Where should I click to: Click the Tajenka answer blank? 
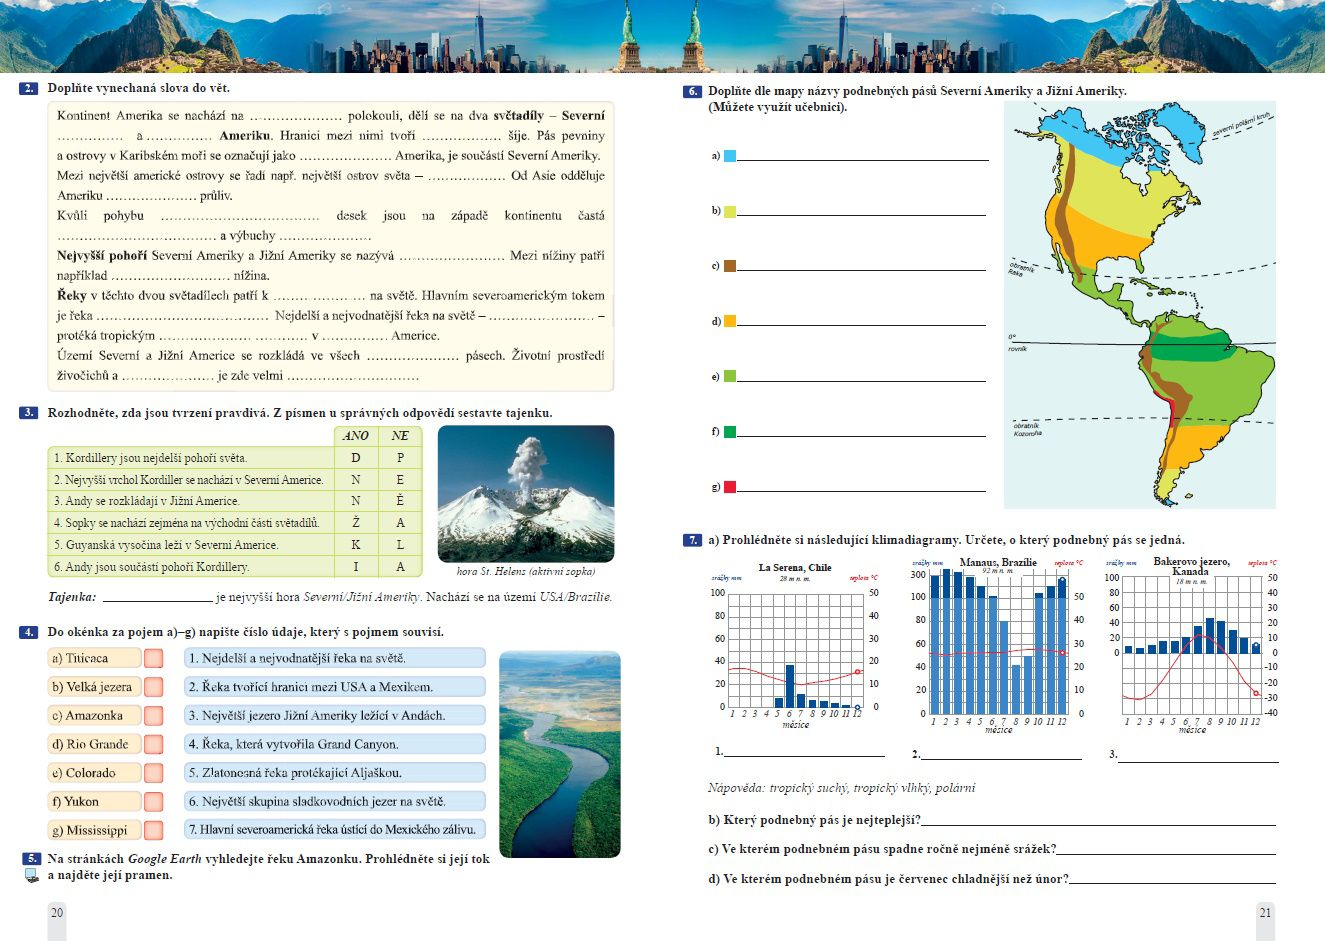point(156,598)
